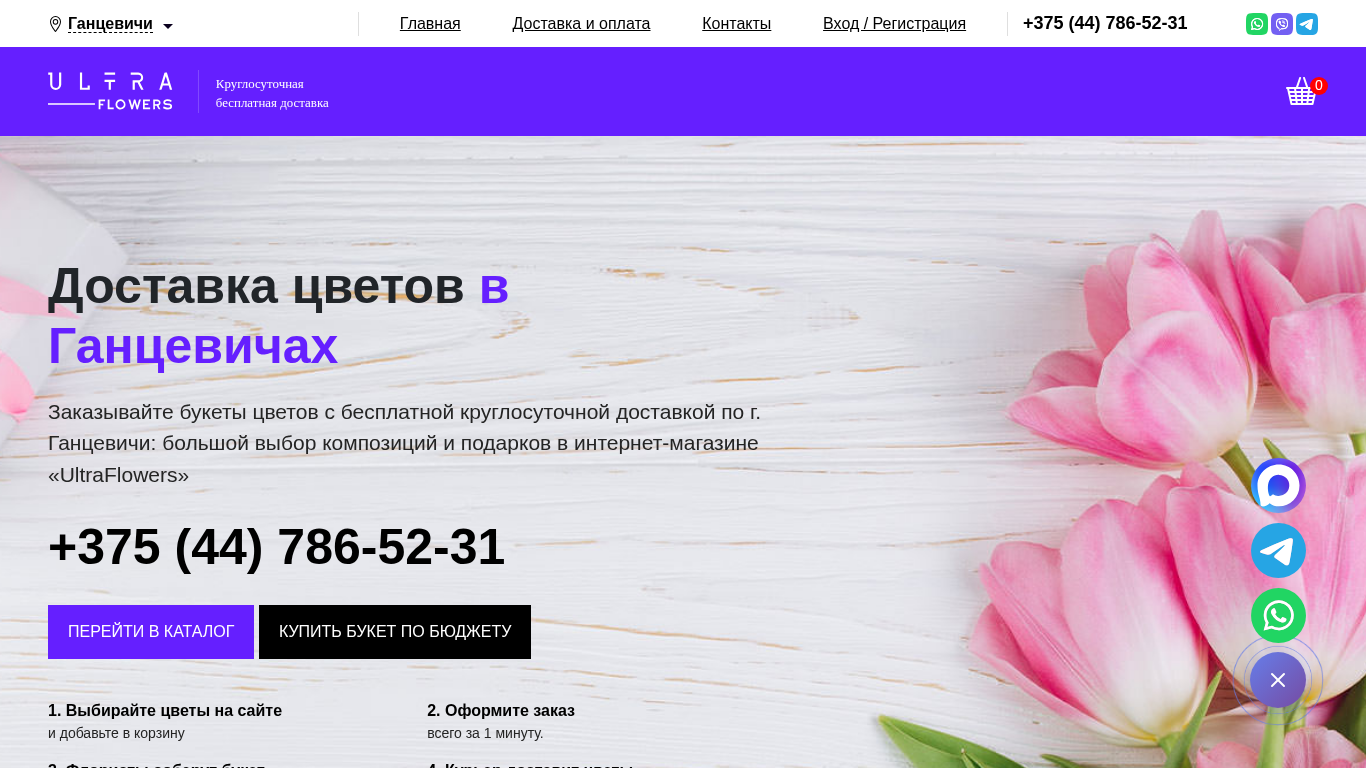Image resolution: width=1366 pixels, height=768 pixels.
Task: Click the Ultra Flowers logo
Action: [x=110, y=91]
